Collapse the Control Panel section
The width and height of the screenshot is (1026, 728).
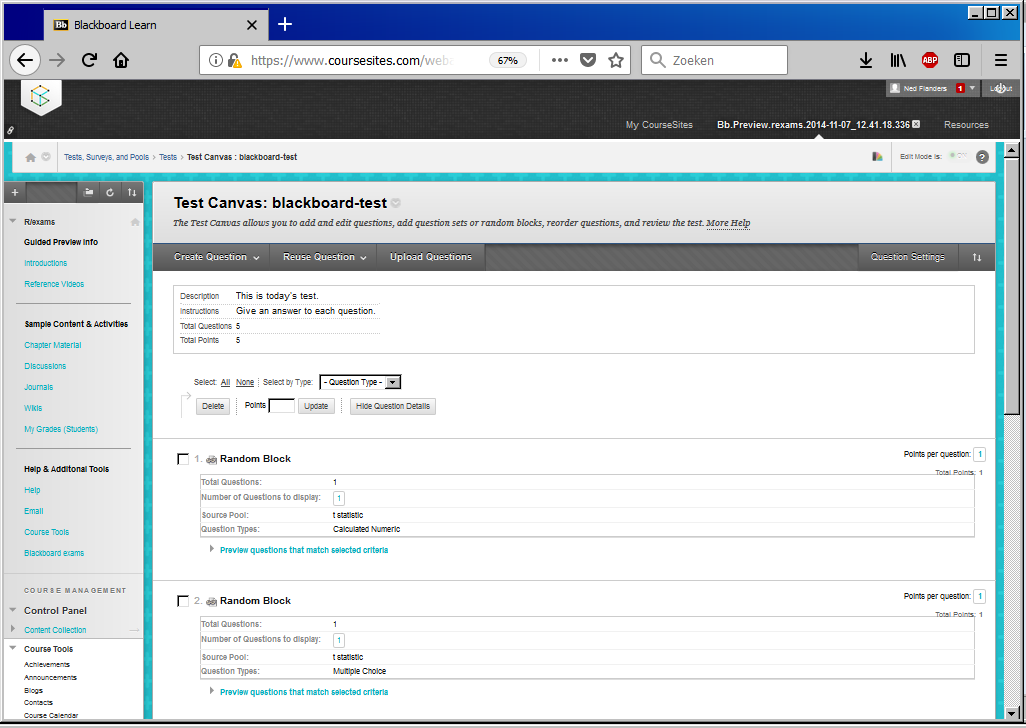click(12, 610)
